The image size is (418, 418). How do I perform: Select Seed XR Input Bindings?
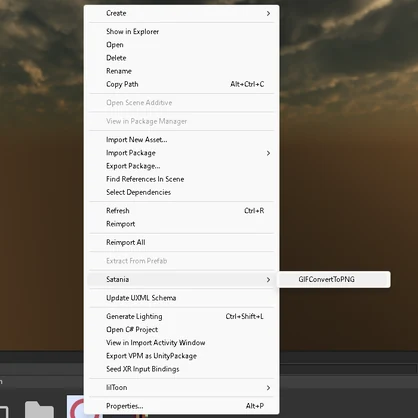181,369
